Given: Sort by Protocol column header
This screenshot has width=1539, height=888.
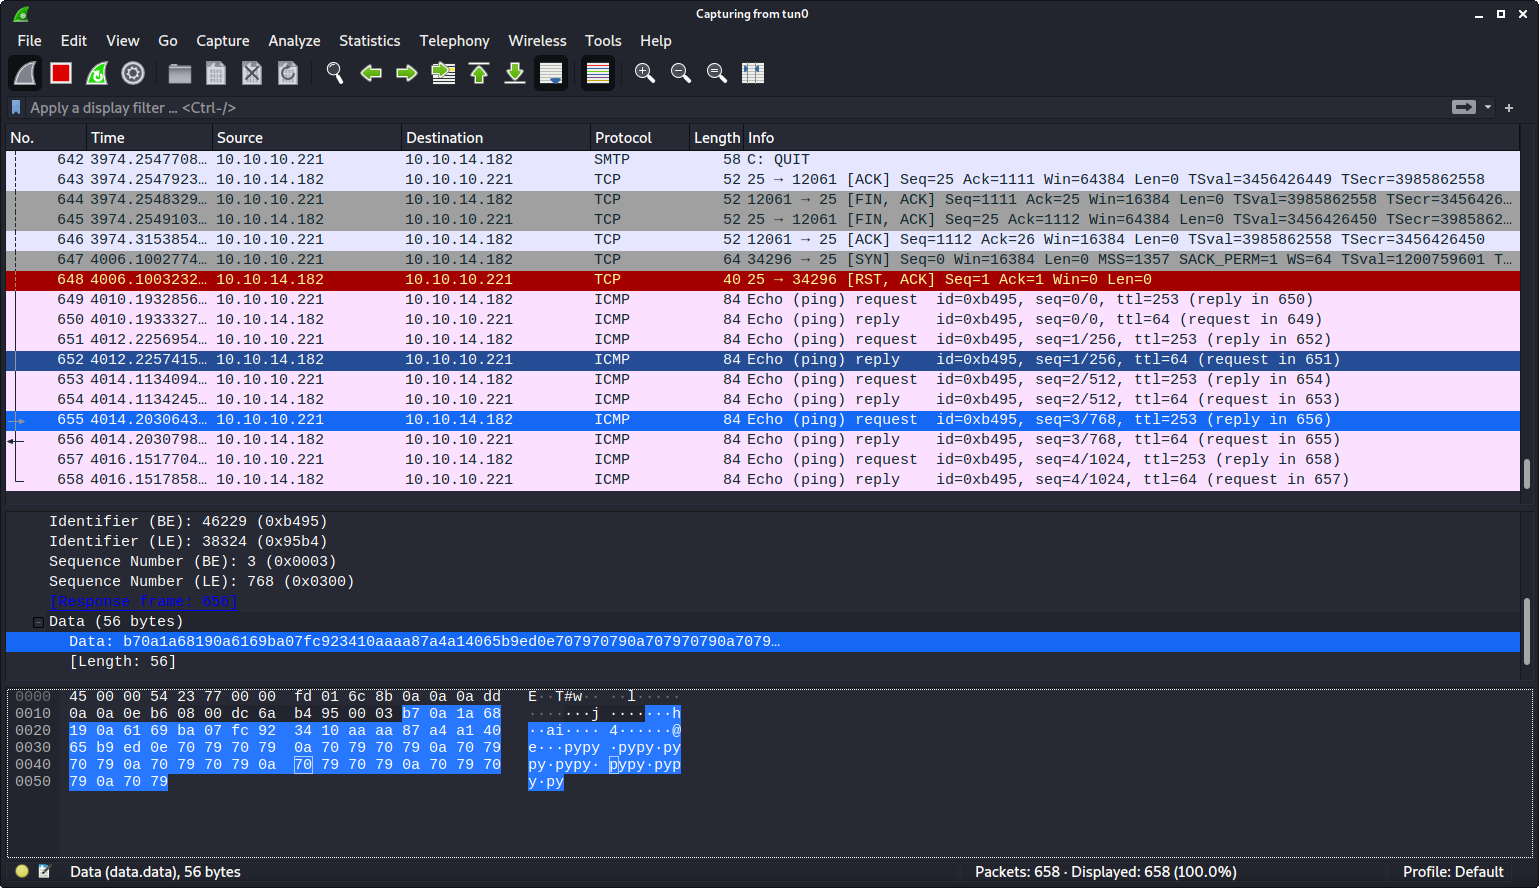Looking at the screenshot, I should tap(640, 138).
